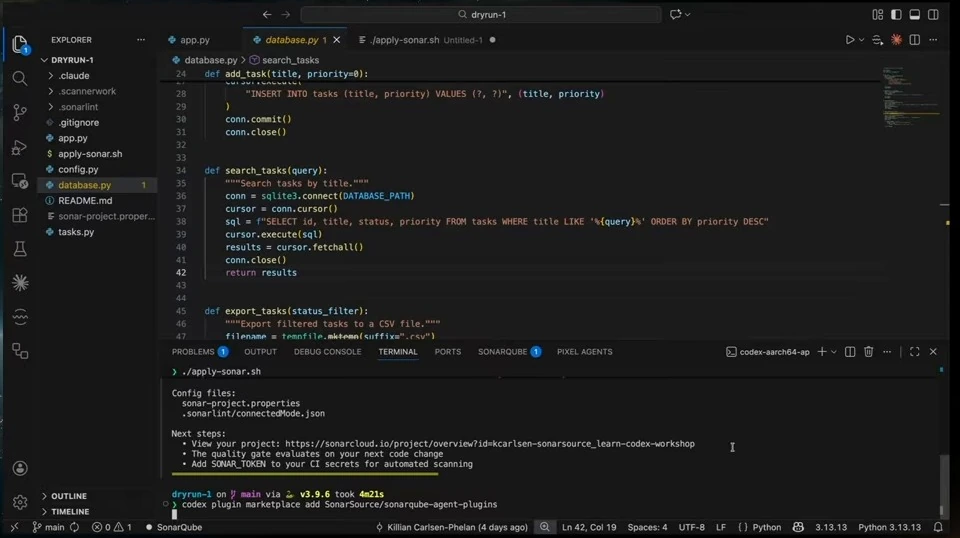Expand the .claude folder
Screen dimensions: 960x538
click(73, 76)
